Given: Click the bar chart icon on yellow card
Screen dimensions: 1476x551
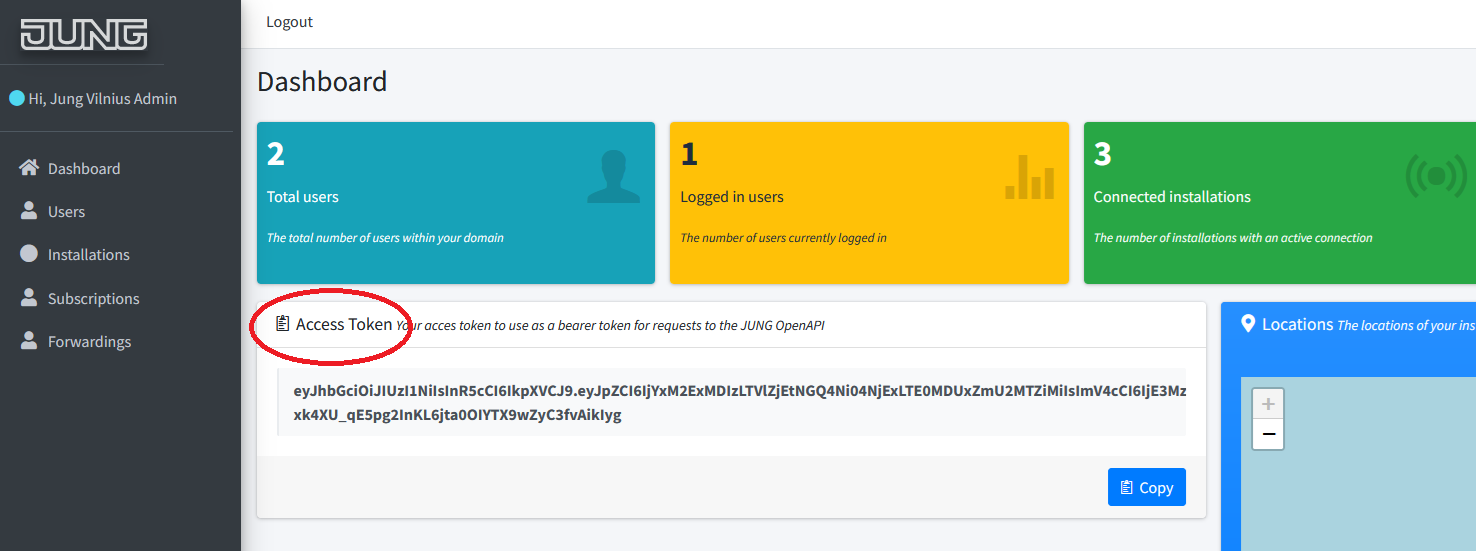Looking at the screenshot, I should click(x=1029, y=177).
